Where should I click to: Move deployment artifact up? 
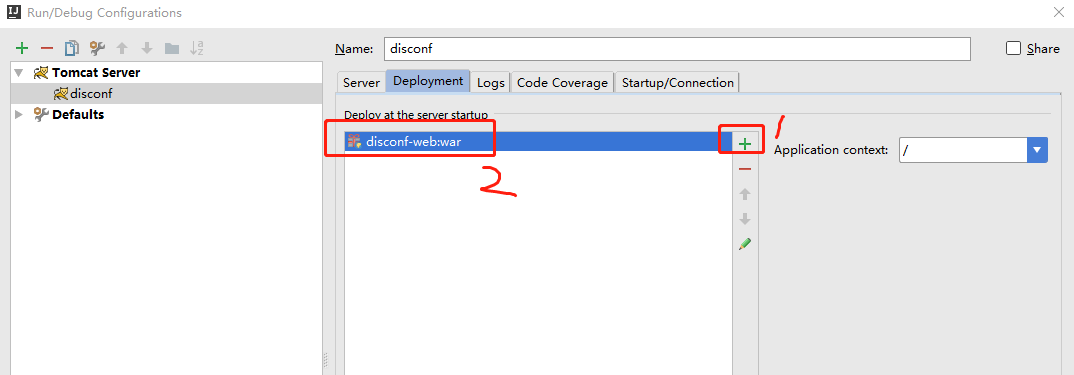(x=745, y=194)
